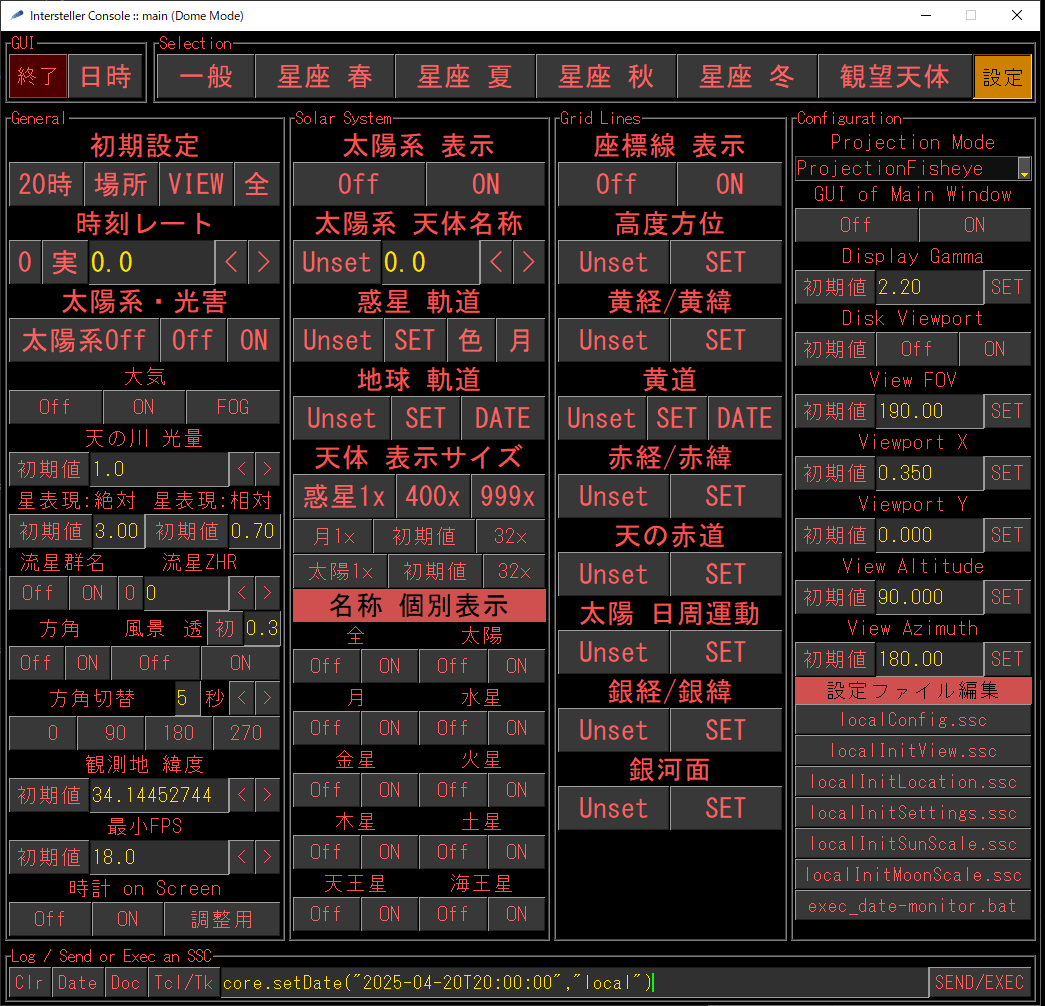The width and height of the screenshot is (1045, 1006).
Task: Click the 20時 initial setting button
Action: coord(45,184)
